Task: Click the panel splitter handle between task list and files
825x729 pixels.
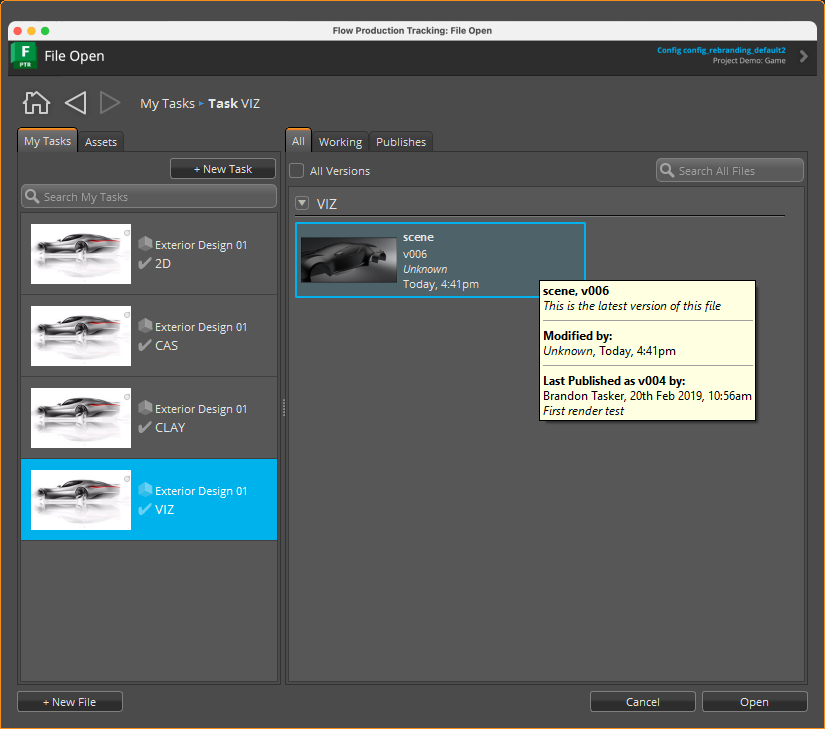Action: 284,408
